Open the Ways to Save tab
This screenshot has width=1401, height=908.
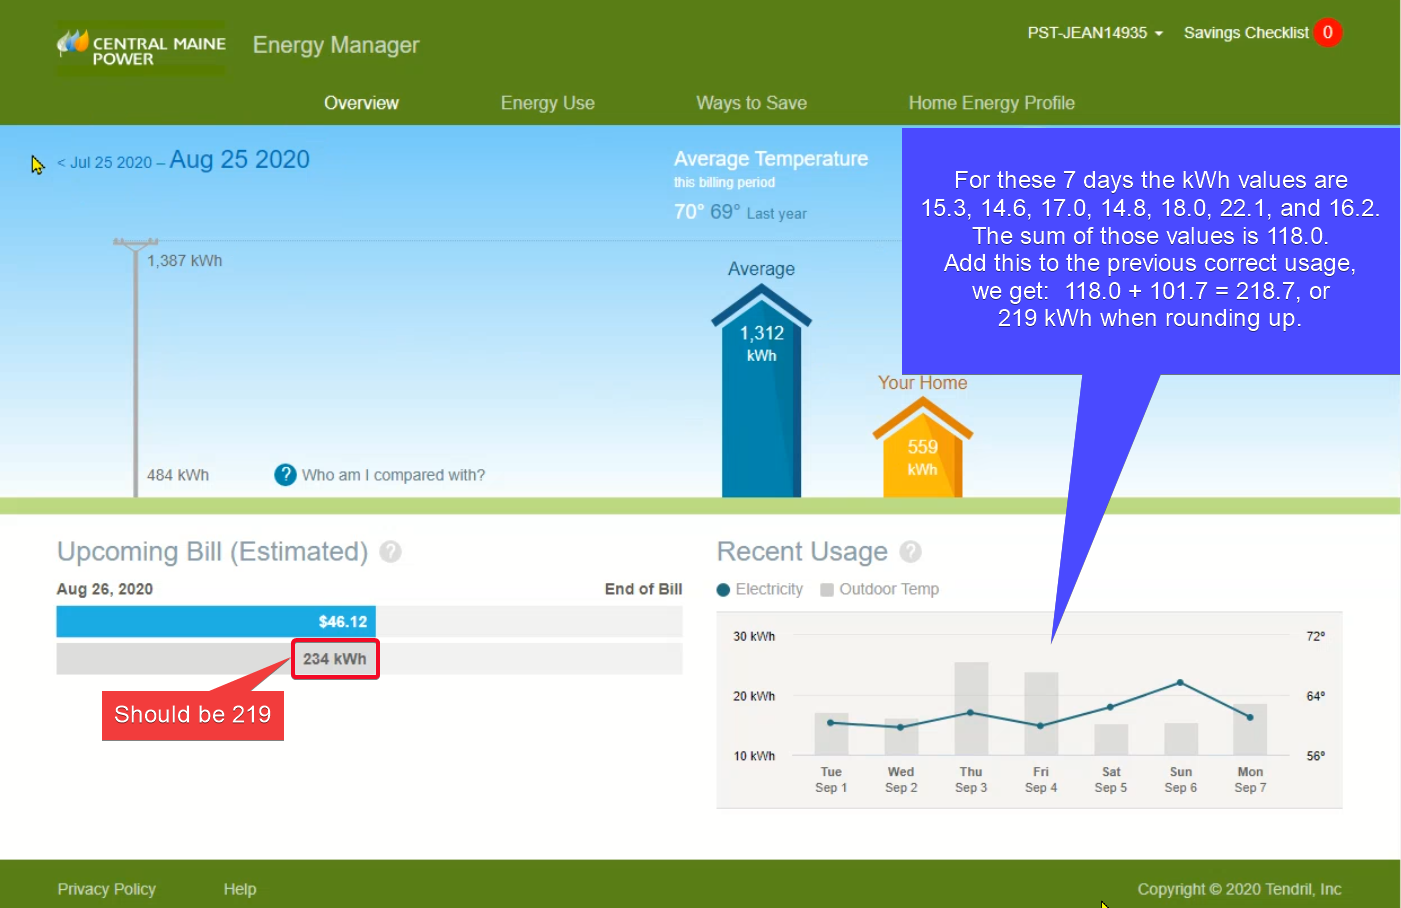click(x=751, y=103)
